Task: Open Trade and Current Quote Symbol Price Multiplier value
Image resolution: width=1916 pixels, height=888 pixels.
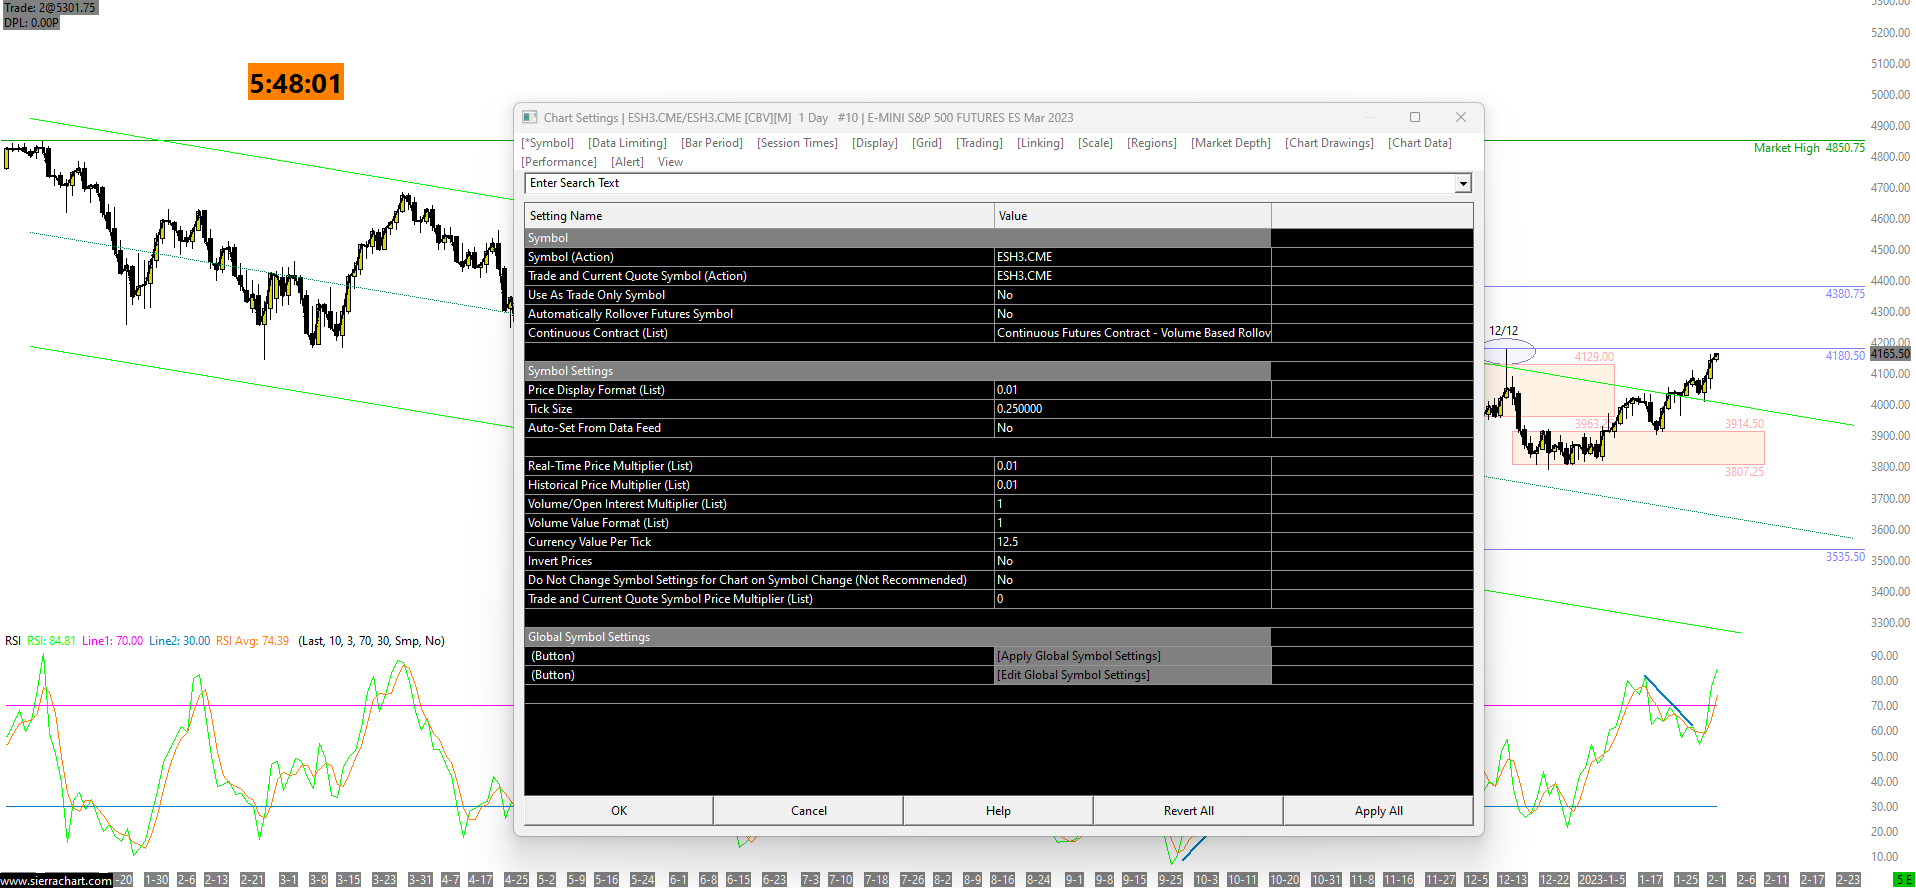Action: tap(1133, 599)
